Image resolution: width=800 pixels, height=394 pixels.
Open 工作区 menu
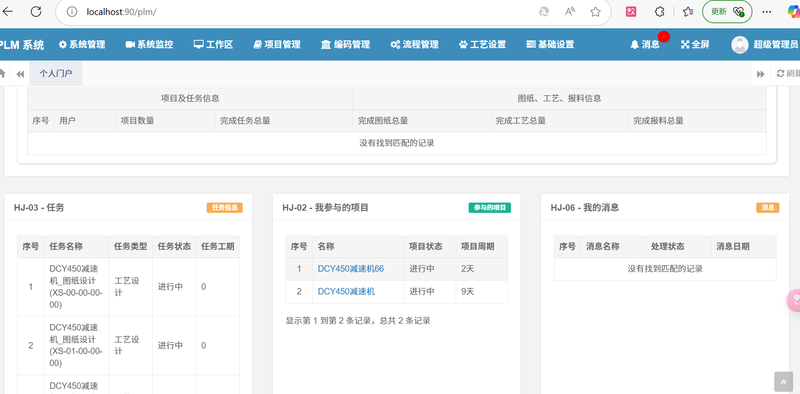[x=213, y=44]
